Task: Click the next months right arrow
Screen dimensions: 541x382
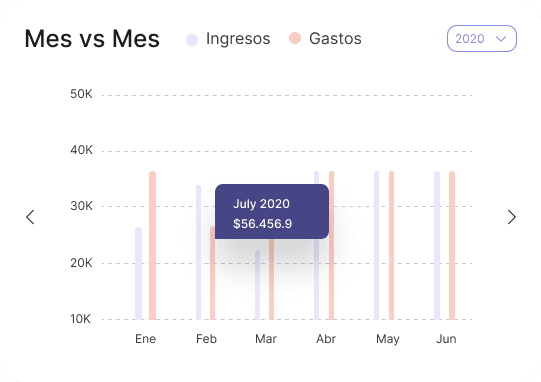Action: [512, 217]
